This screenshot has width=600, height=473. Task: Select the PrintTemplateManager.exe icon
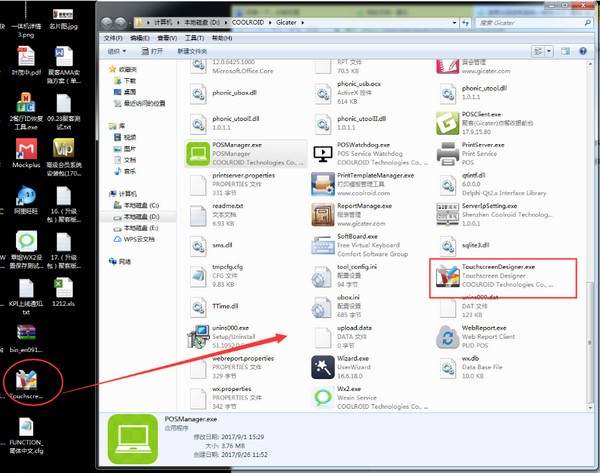pyautogui.click(x=323, y=184)
